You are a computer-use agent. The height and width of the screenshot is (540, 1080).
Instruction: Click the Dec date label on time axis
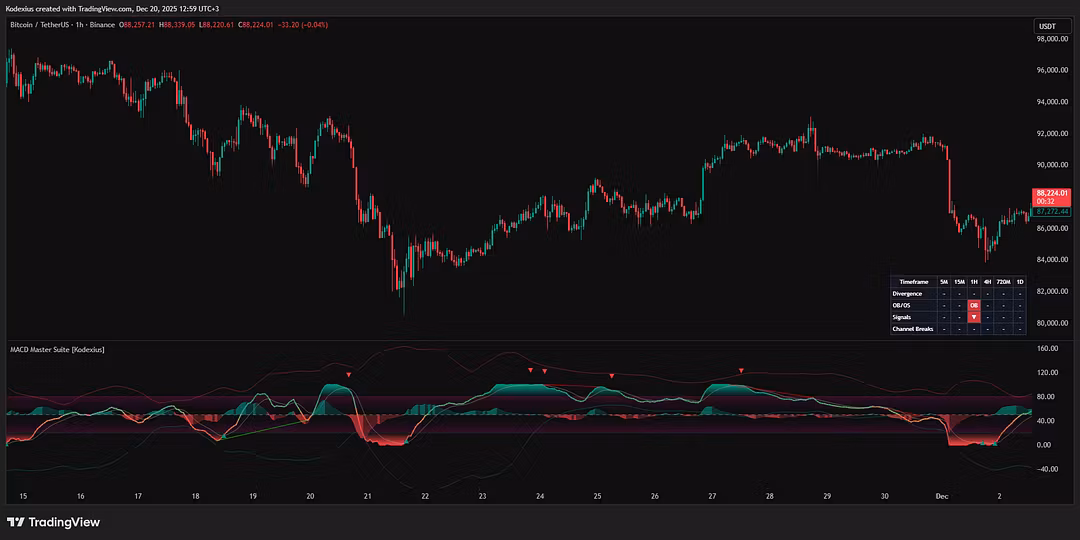[x=941, y=496]
